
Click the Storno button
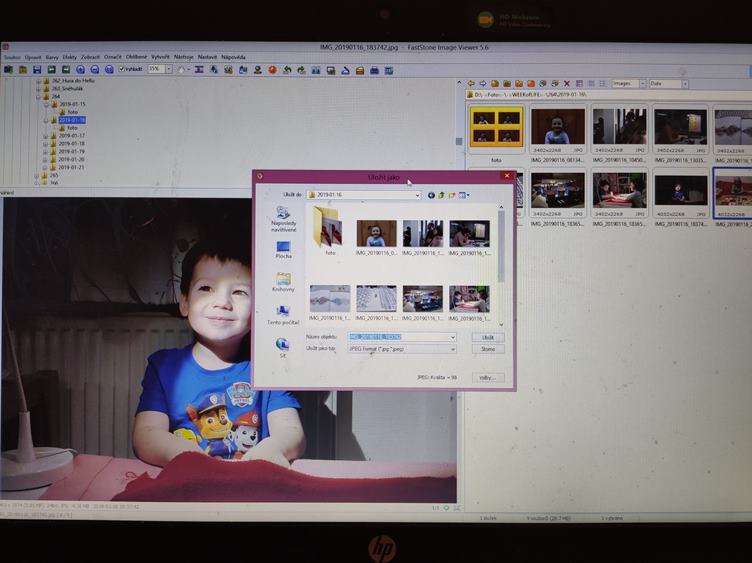[x=488, y=349]
